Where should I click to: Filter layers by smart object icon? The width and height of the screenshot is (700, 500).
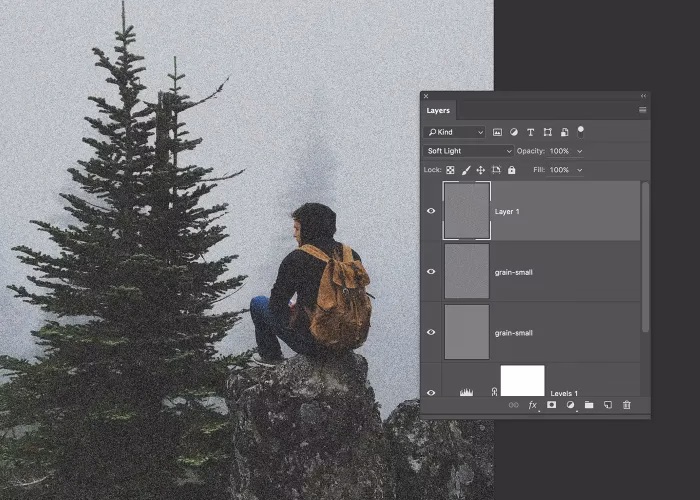click(564, 132)
